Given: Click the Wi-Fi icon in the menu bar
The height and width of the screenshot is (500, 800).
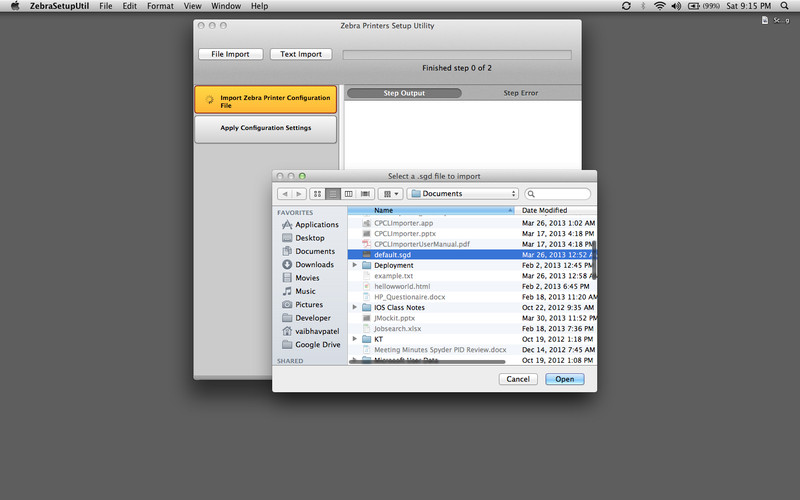Looking at the screenshot, I should tap(660, 6).
